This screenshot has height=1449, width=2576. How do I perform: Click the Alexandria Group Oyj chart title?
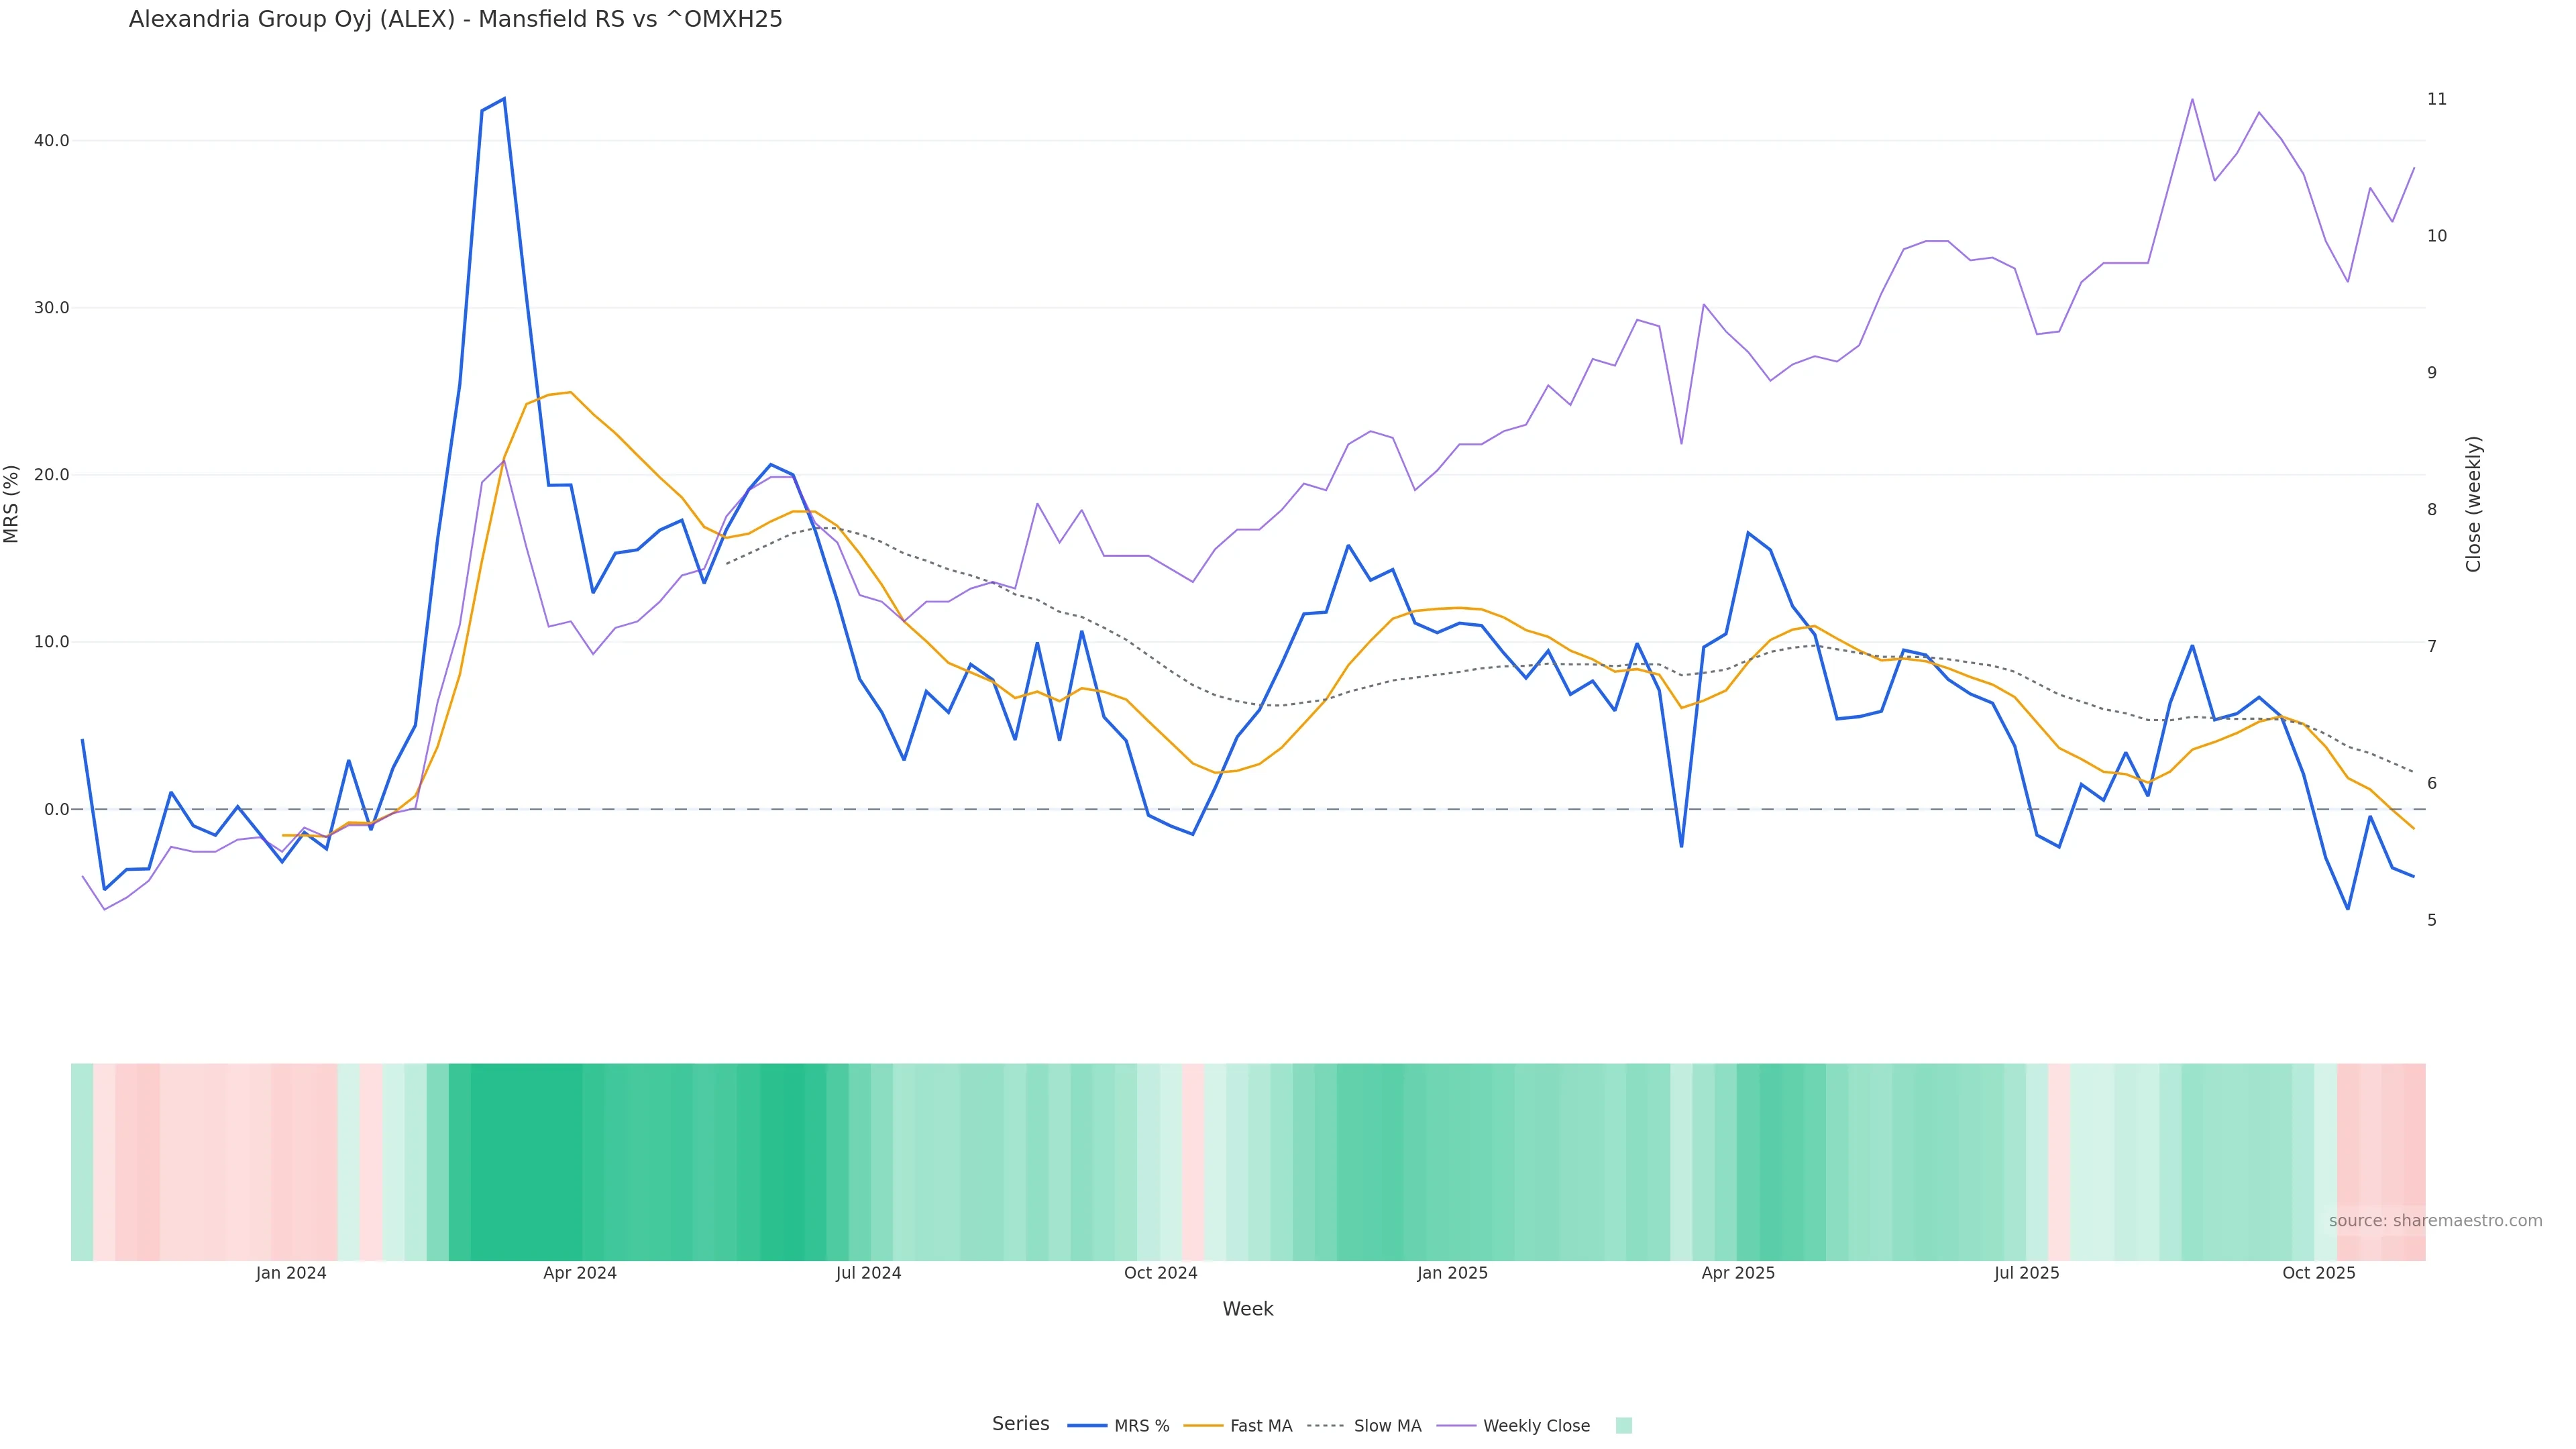(x=455, y=19)
